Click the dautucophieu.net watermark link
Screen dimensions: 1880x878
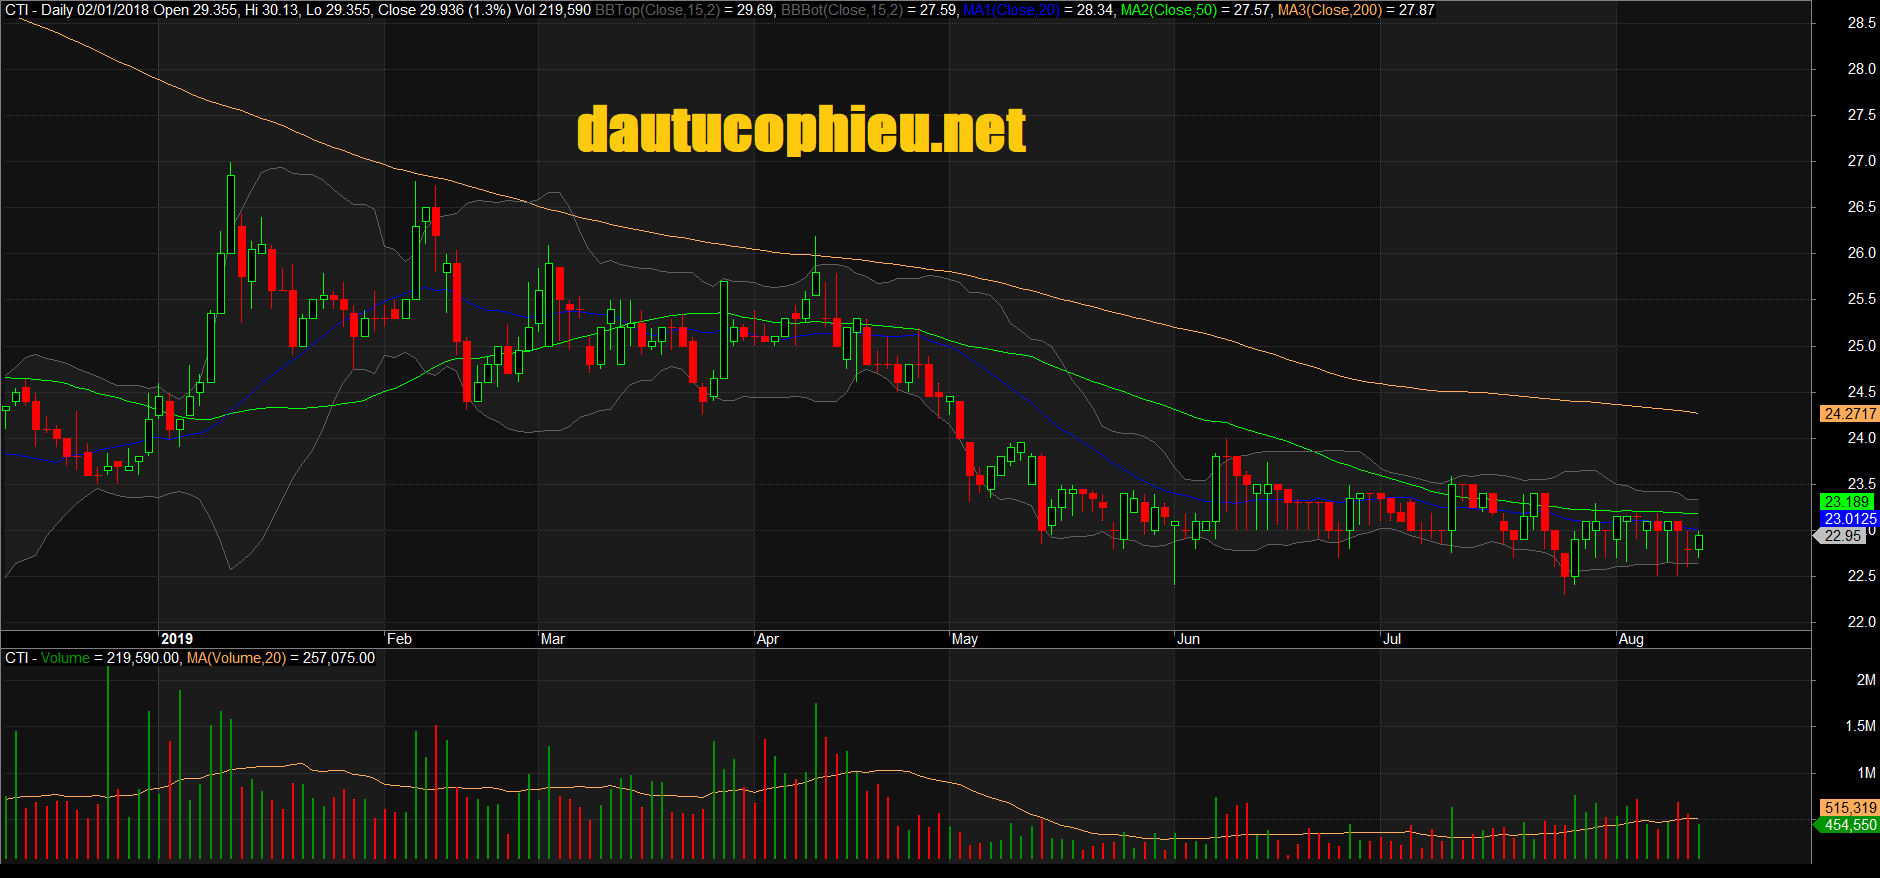coord(801,131)
